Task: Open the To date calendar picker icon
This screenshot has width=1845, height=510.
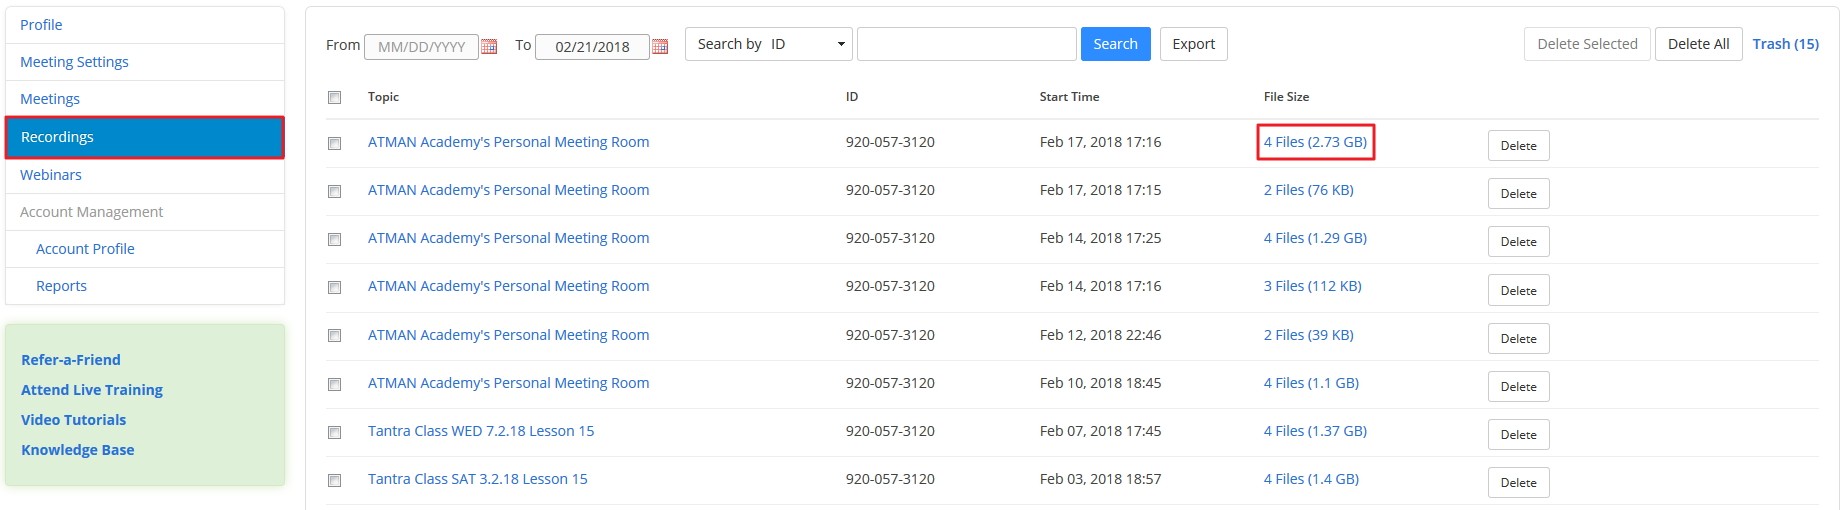Action: [x=660, y=46]
